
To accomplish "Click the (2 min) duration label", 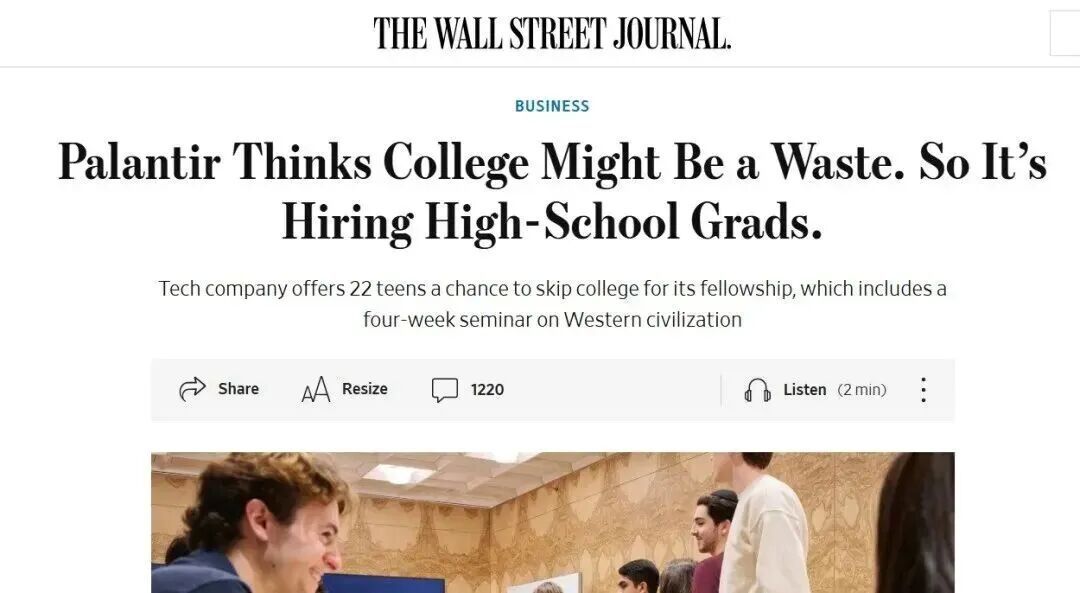I will coord(862,390).
